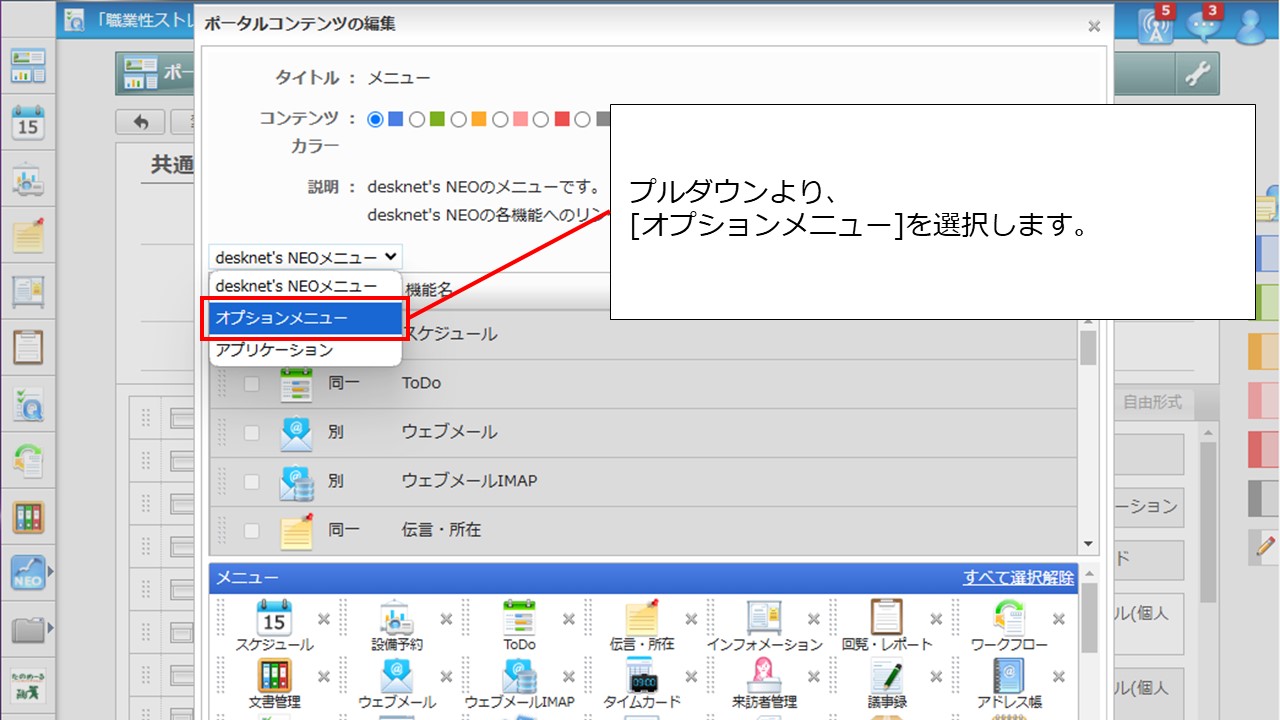This screenshot has height=720, width=1280.
Task: Open the document management binders icon in sidebar
Action: [x=27, y=516]
